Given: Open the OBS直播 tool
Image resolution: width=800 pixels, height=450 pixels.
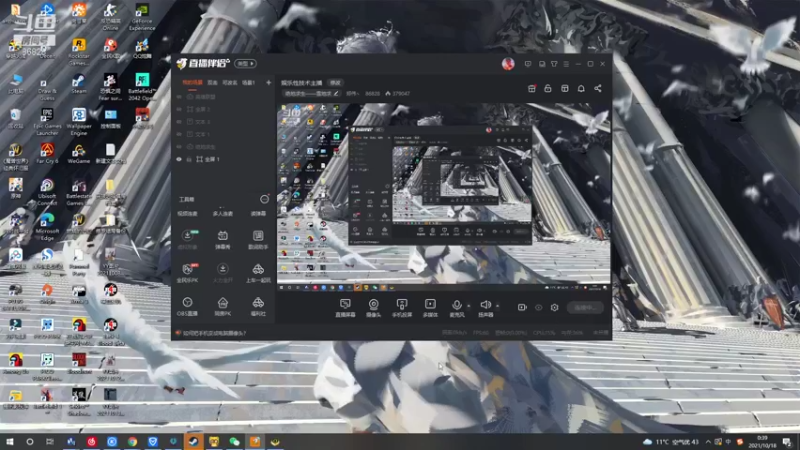Looking at the screenshot, I should point(187,307).
